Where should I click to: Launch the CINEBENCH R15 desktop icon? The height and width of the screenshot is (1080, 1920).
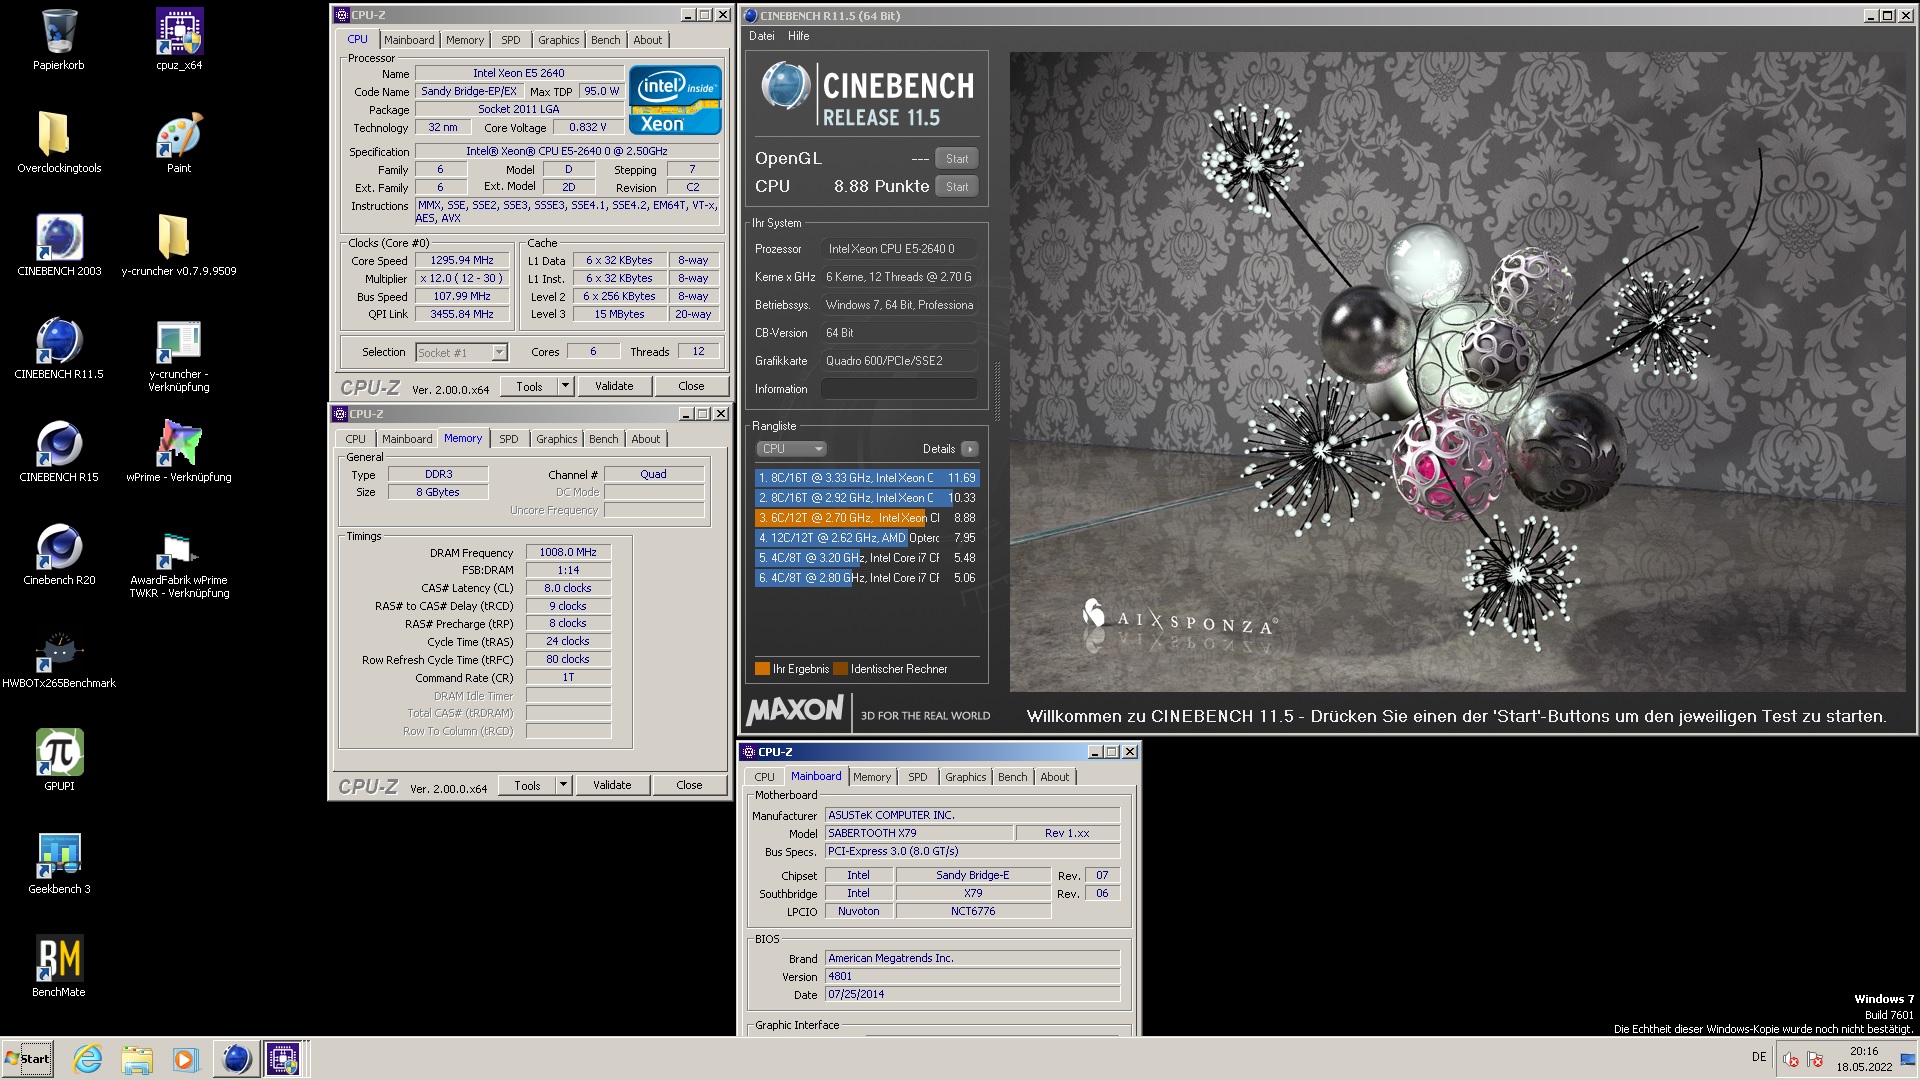point(59,452)
